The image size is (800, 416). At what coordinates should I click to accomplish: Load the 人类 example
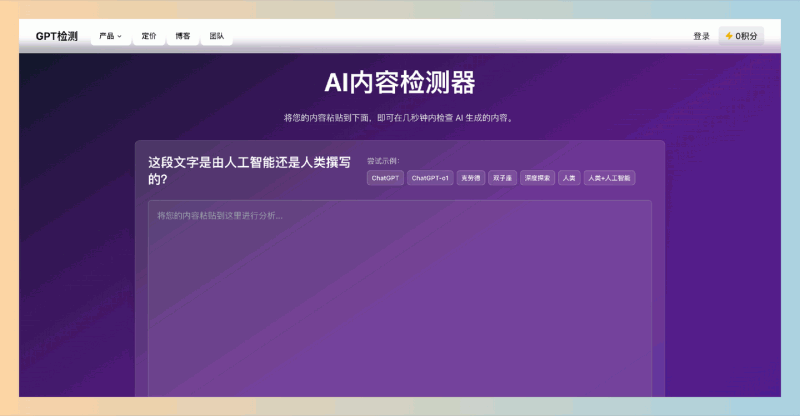pos(569,178)
